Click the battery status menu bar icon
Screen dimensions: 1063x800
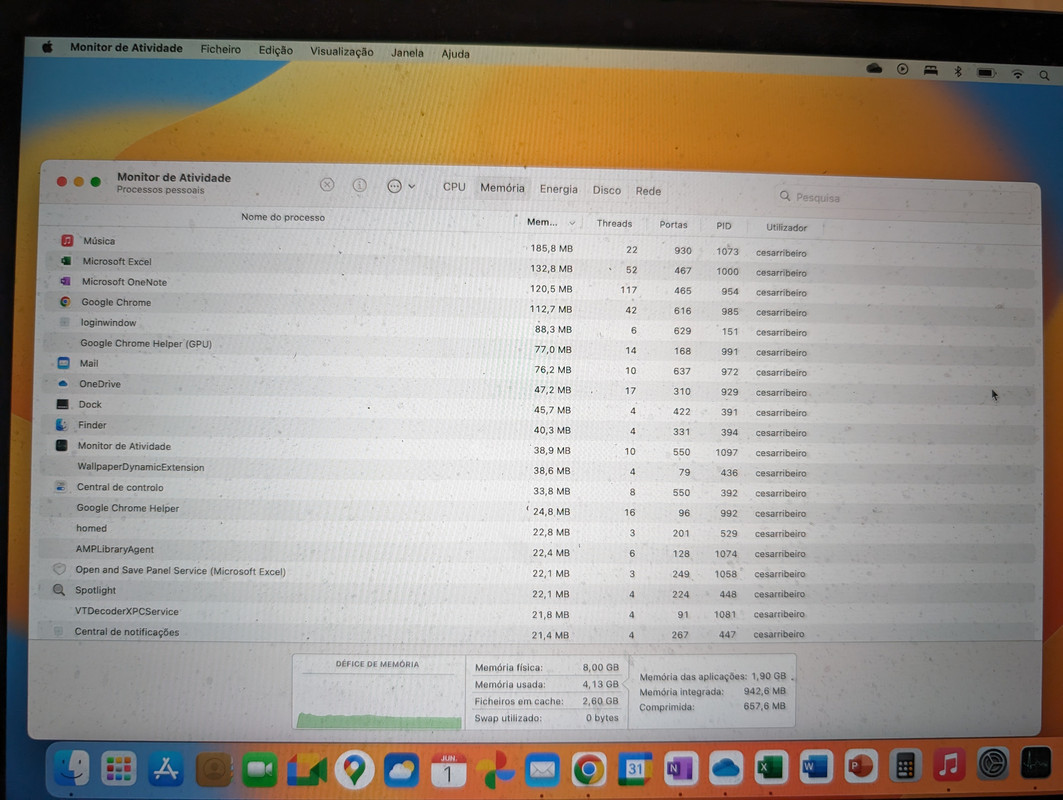[986, 72]
